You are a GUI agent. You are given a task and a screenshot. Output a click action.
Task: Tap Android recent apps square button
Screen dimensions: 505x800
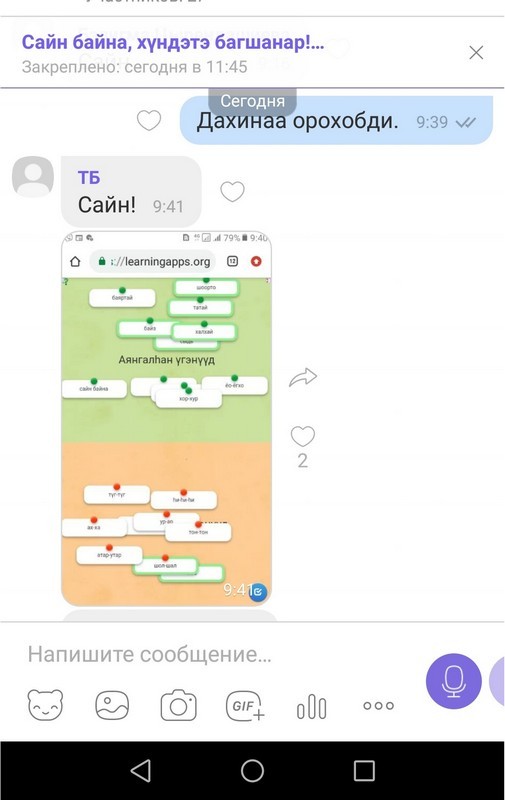(364, 770)
